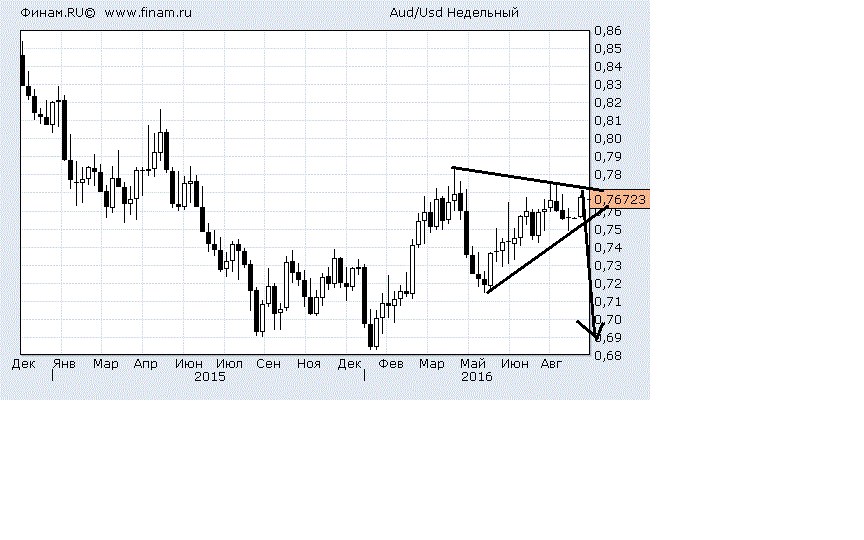Image resolution: width=864 pixels, height=540 pixels.
Task: Click the 0,68 price axis label
Action: (608, 356)
